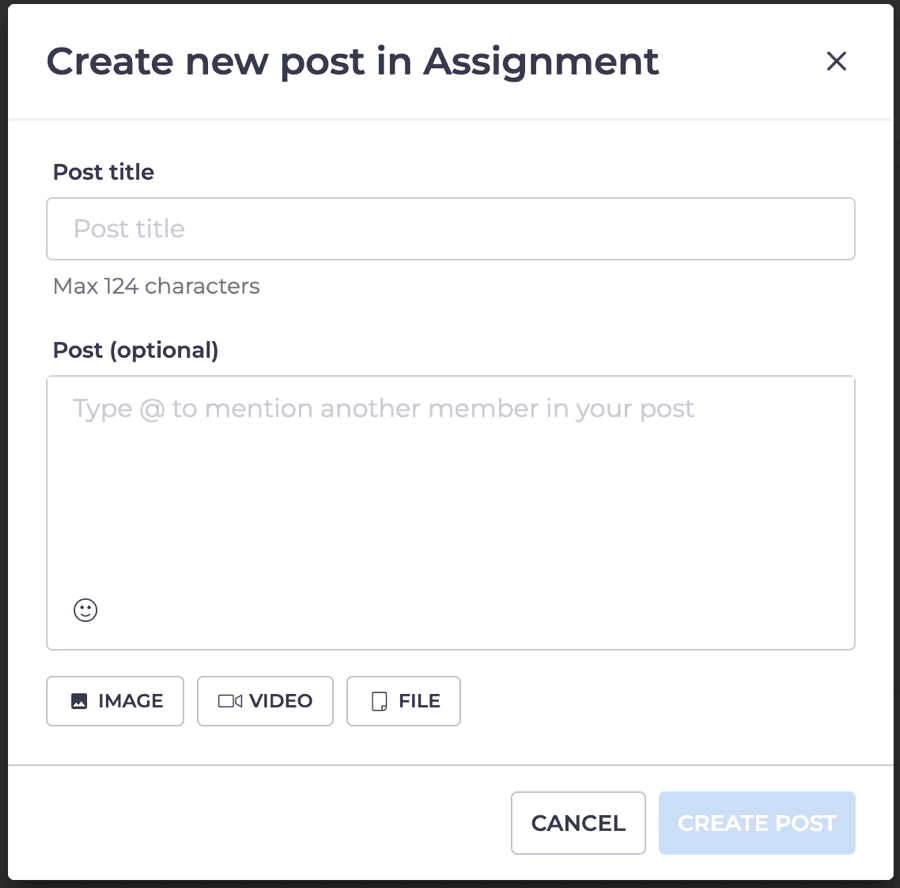Screen dimensions: 900x888
Task: Click the 'Post title' field label
Action: (103, 172)
